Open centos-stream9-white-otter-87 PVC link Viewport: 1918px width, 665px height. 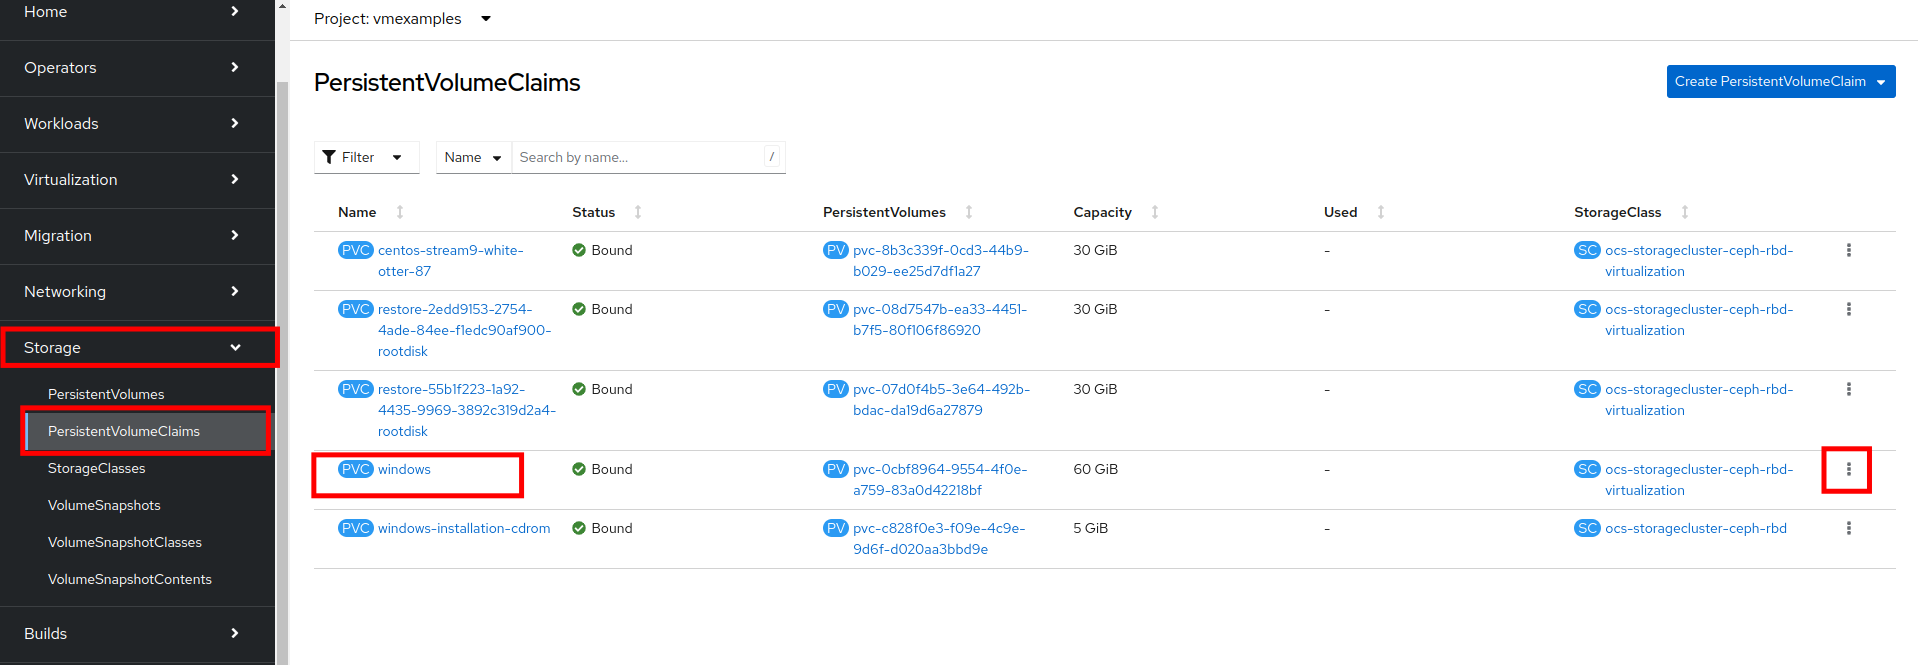point(450,260)
